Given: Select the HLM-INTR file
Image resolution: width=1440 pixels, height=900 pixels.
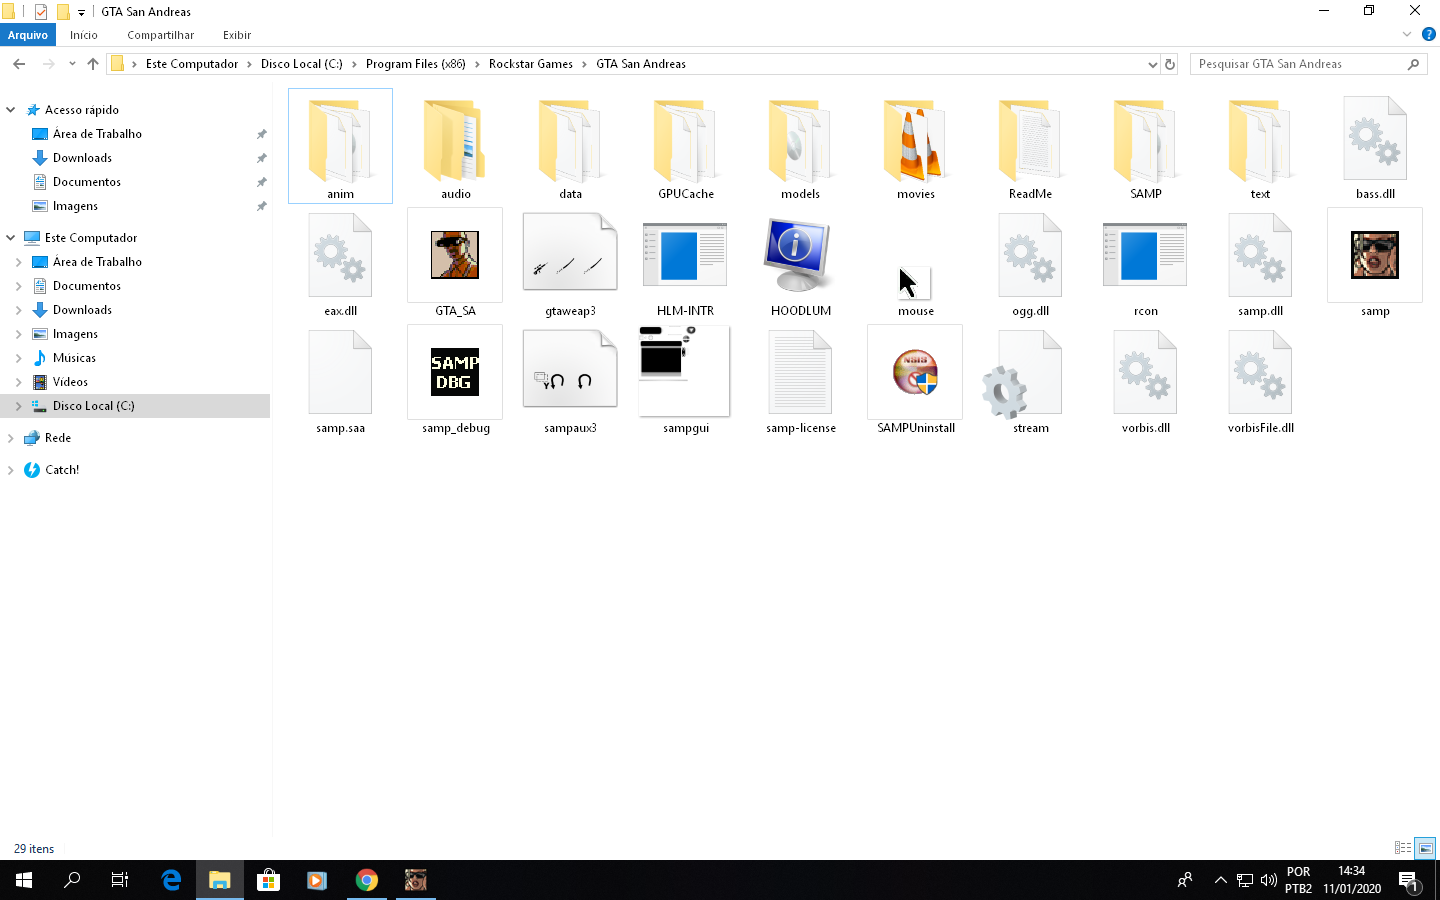Looking at the screenshot, I should point(685,263).
